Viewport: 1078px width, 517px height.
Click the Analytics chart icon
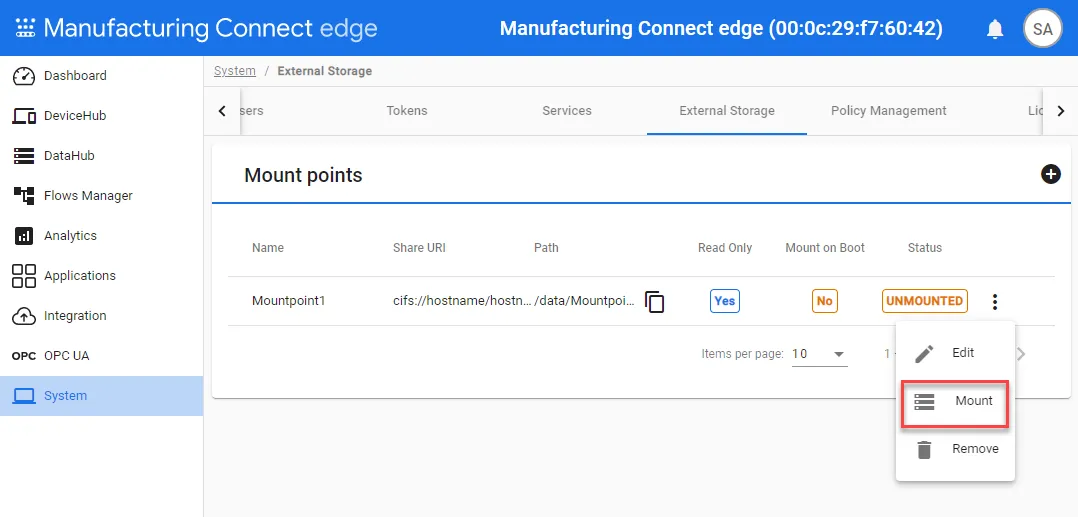tap(24, 236)
